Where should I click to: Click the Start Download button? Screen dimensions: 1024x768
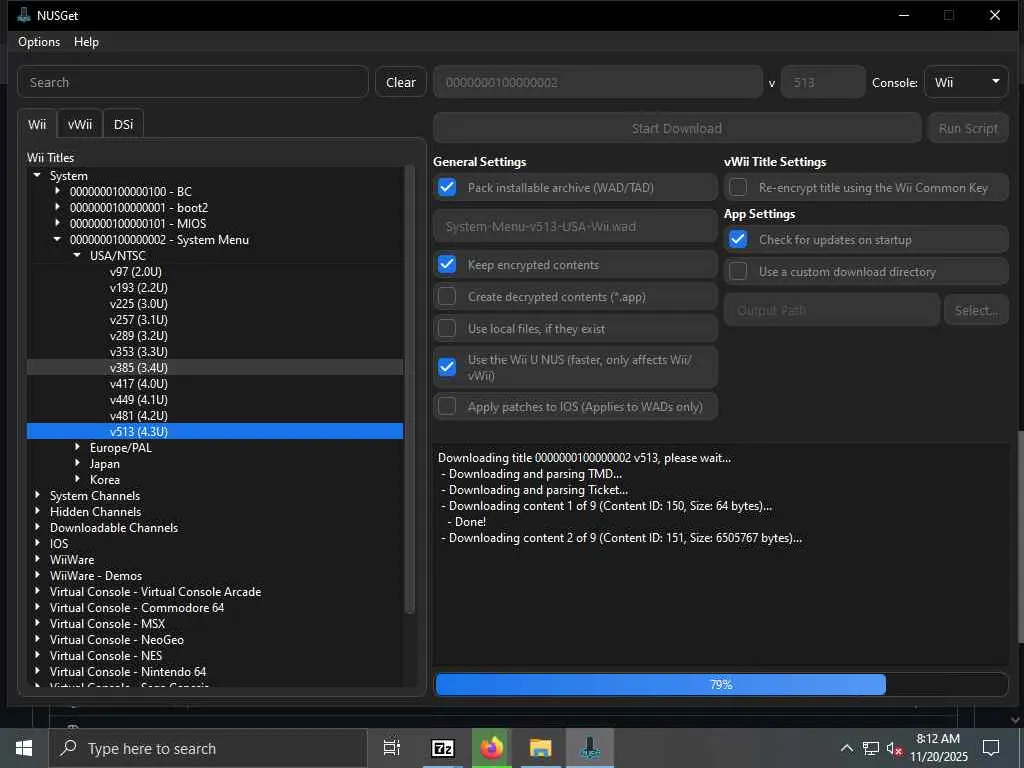point(677,128)
